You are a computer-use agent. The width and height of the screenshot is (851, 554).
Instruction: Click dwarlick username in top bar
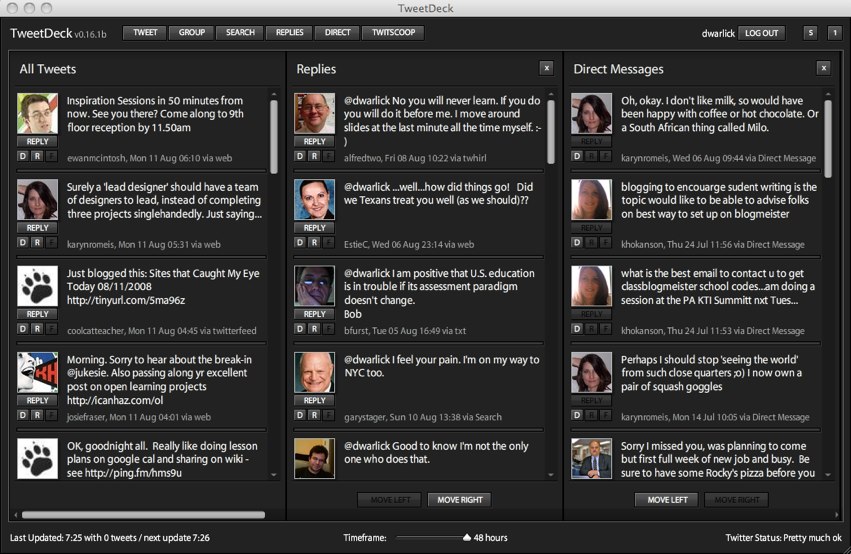pos(718,34)
